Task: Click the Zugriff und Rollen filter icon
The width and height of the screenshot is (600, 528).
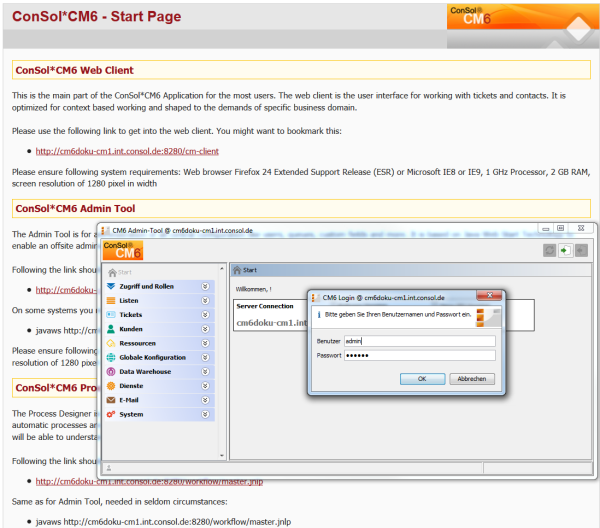Action: pos(111,286)
